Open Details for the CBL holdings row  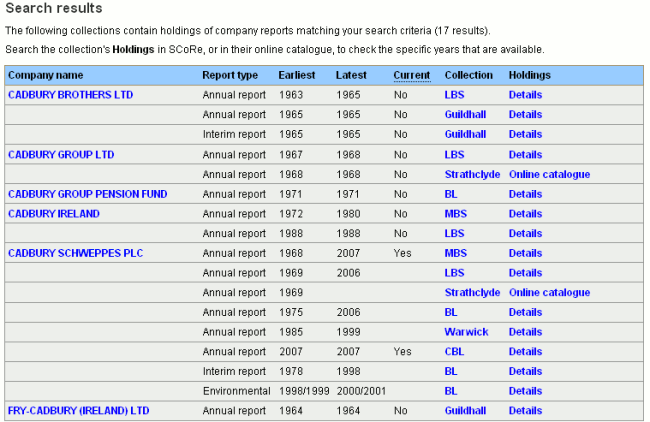point(525,352)
